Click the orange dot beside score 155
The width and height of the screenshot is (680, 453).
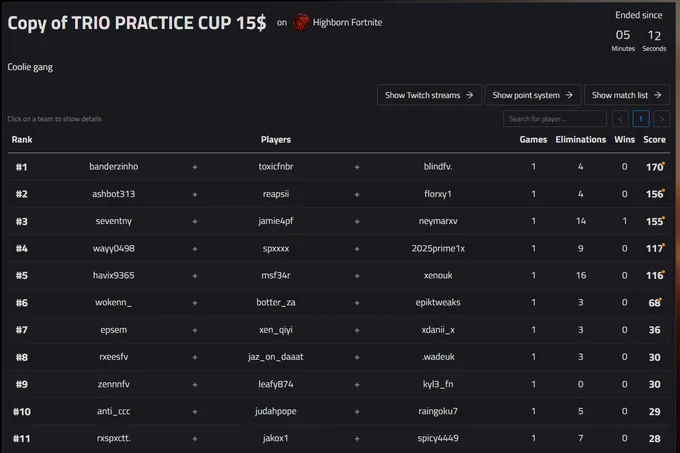click(x=664, y=218)
